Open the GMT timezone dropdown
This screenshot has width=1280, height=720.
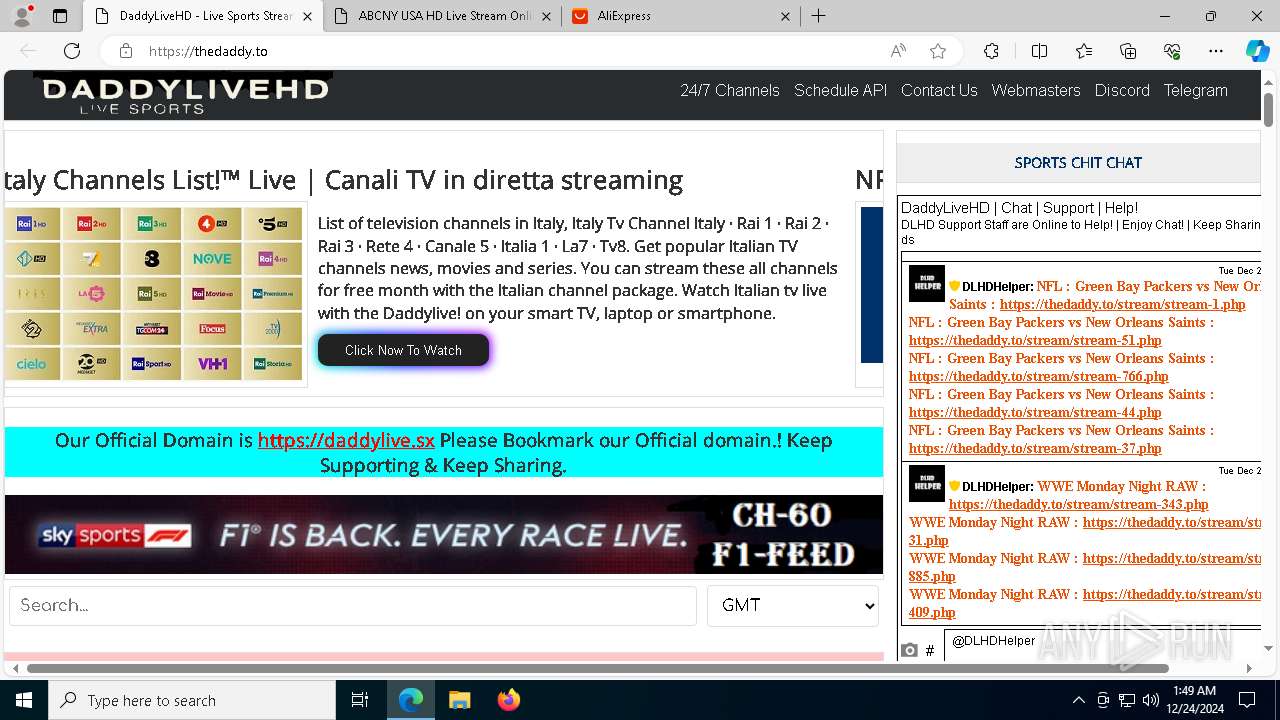click(793, 605)
